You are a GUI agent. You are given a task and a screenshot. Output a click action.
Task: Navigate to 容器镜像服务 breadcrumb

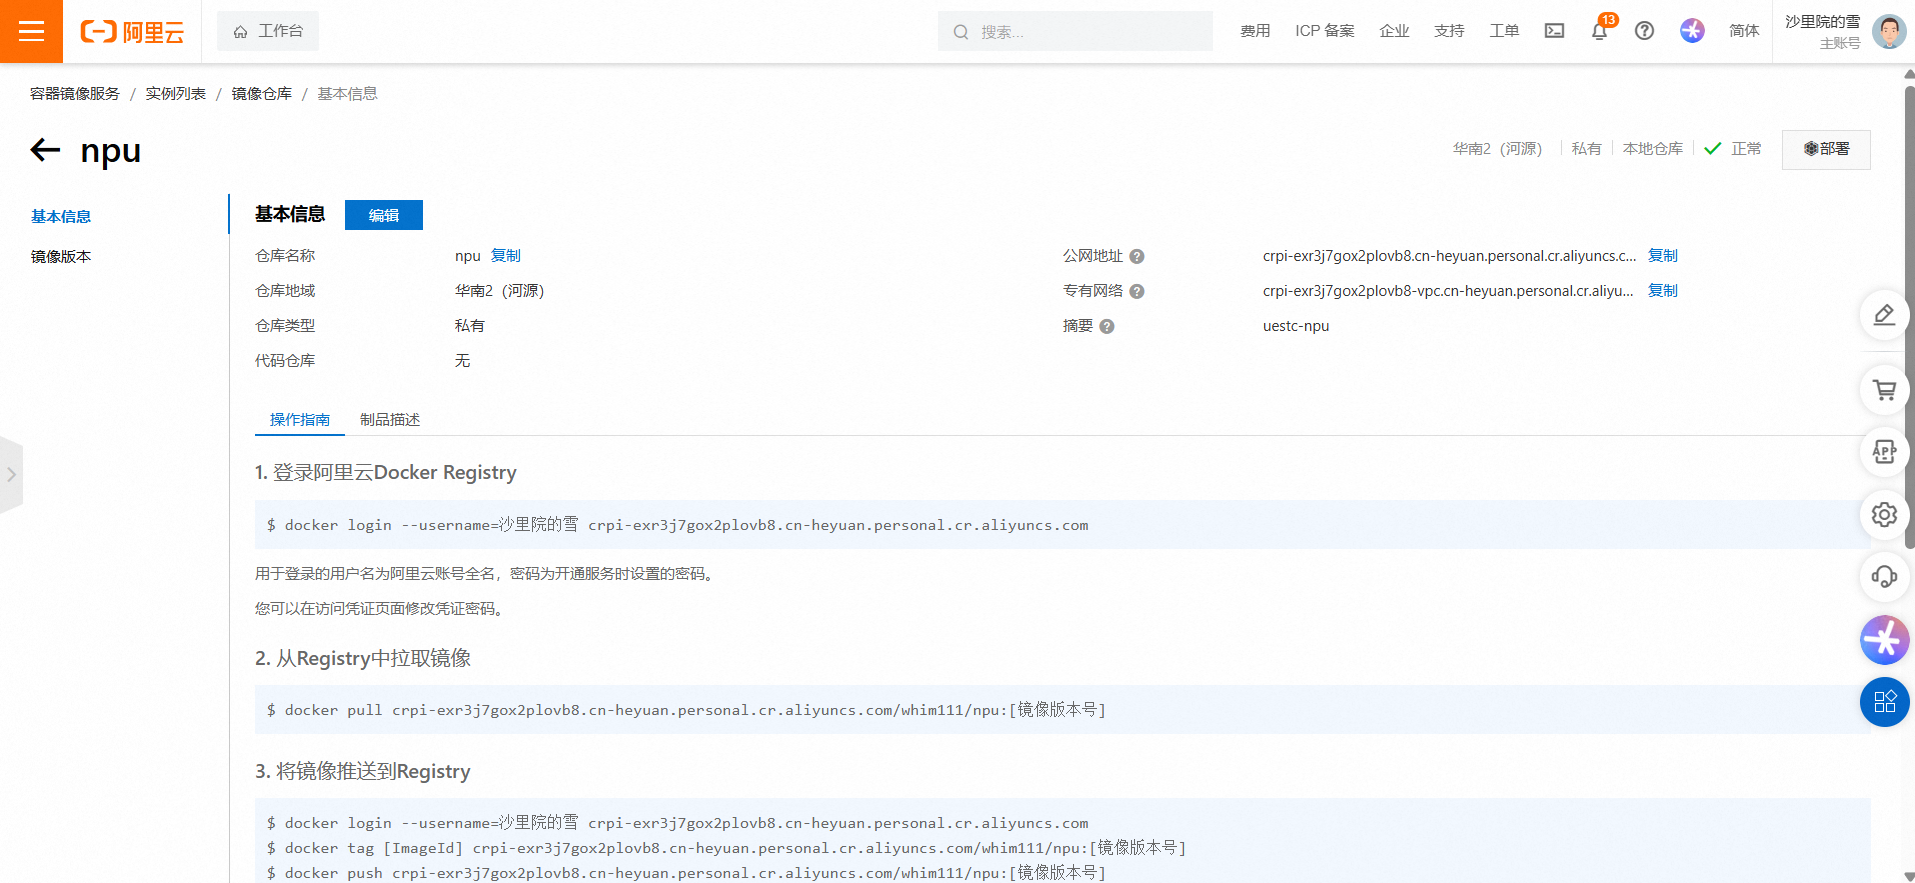coord(75,93)
